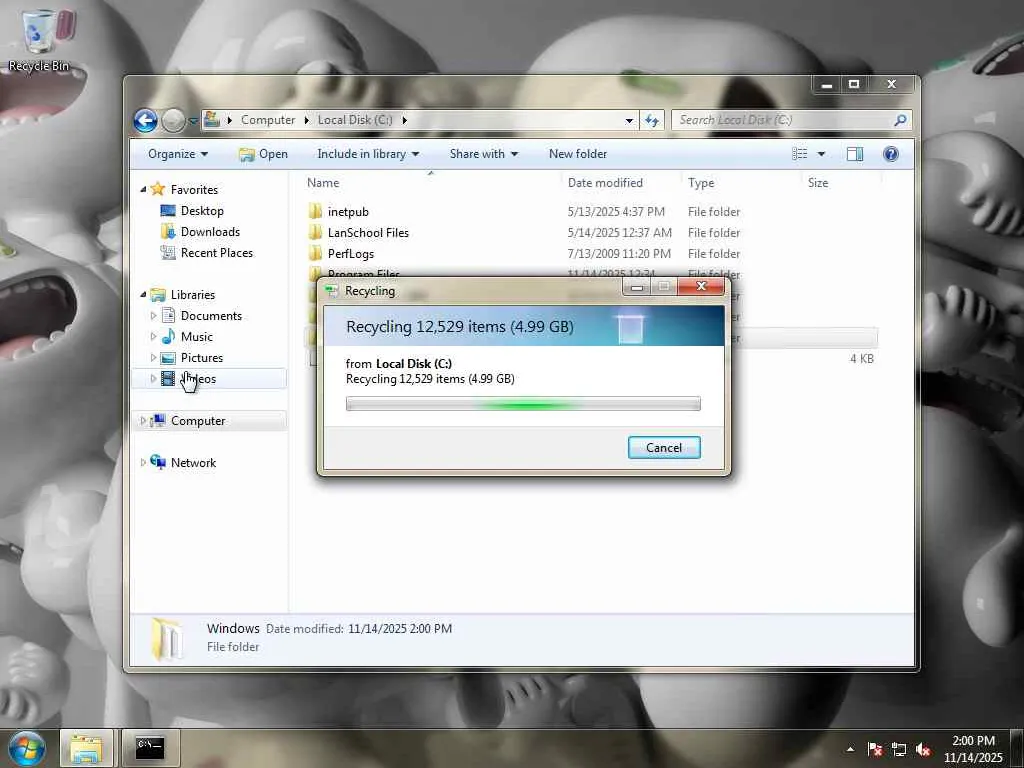Select Computer breadcrumb in address bar

pyautogui.click(x=268, y=120)
